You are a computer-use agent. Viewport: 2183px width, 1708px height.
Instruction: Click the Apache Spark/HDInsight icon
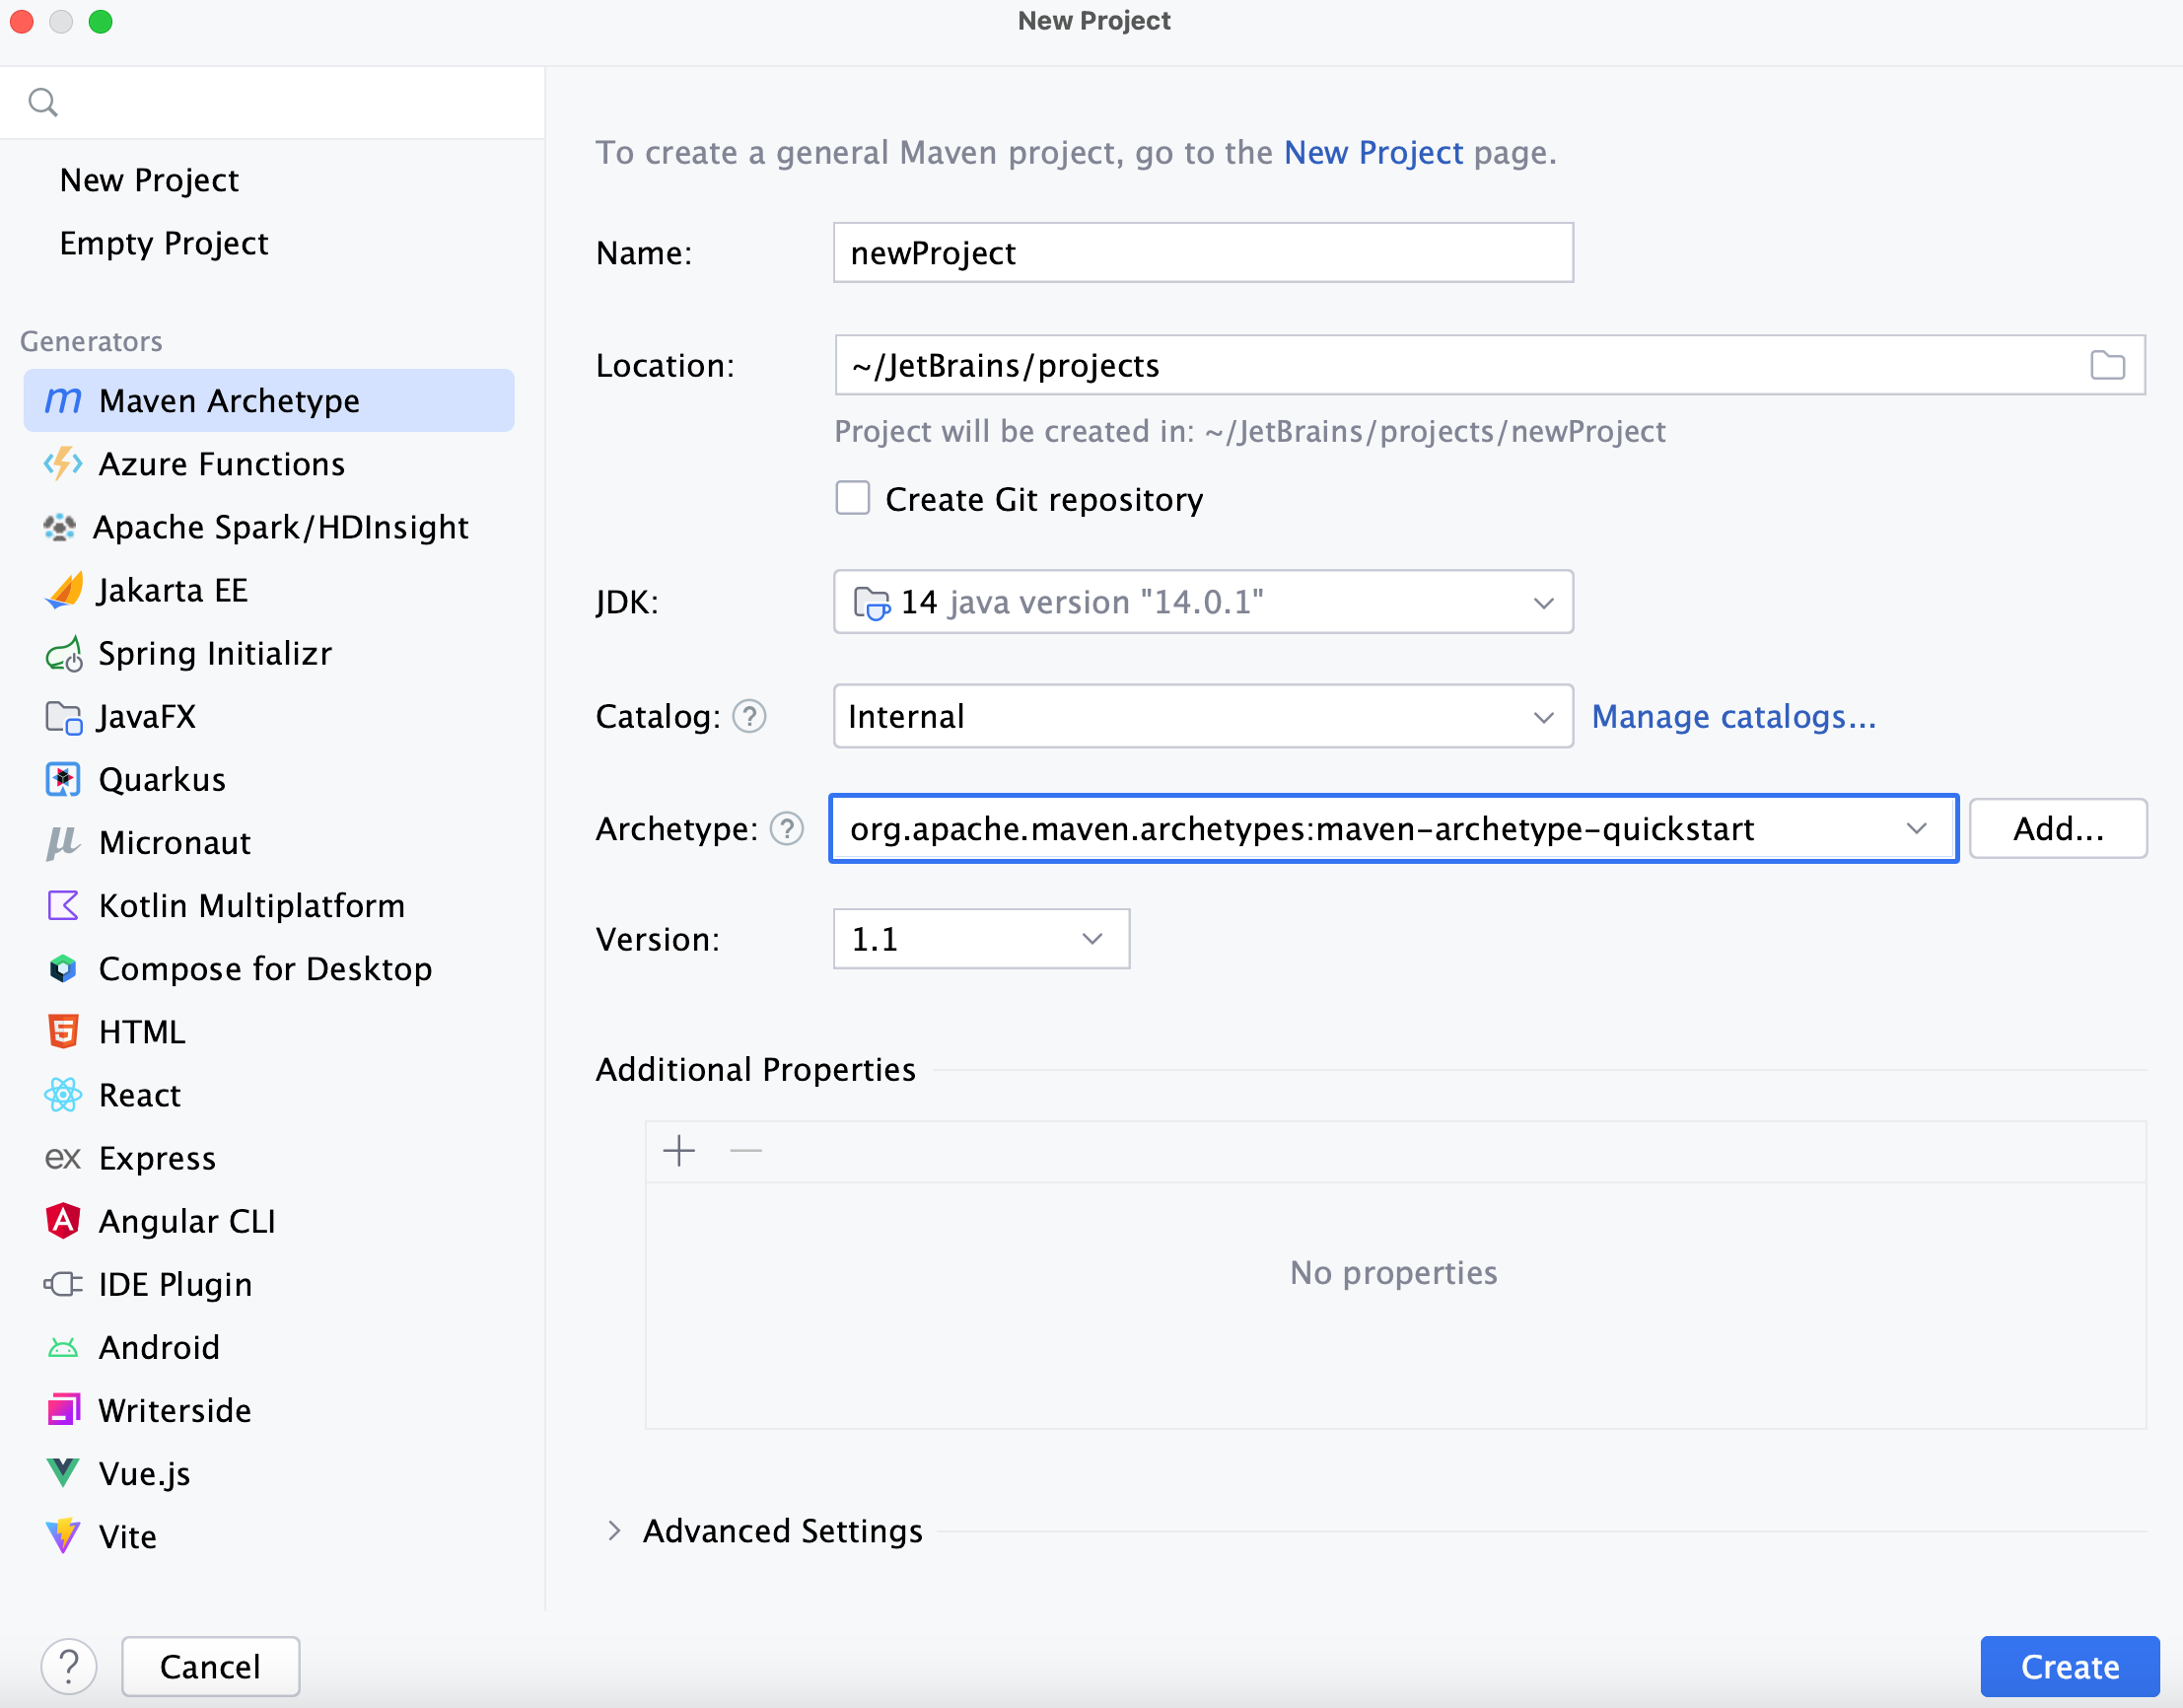point(60,527)
